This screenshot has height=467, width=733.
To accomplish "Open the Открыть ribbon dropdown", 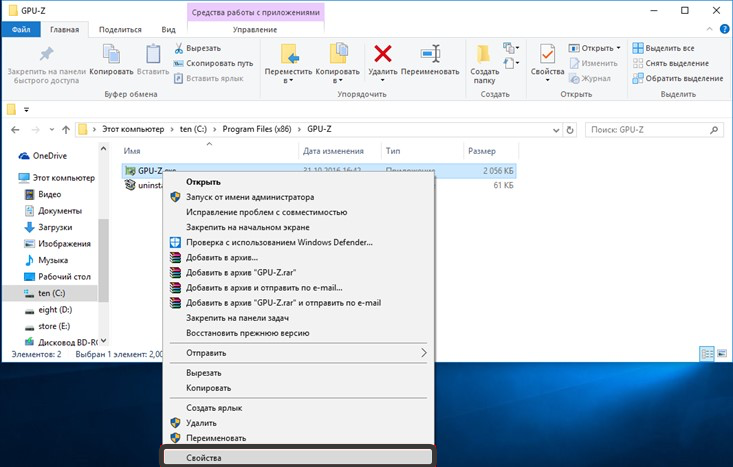I will coord(595,48).
